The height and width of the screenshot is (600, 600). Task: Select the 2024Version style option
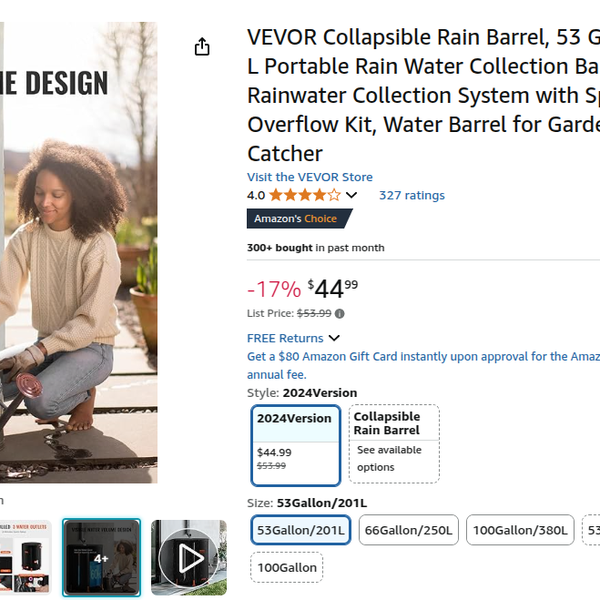pyautogui.click(x=295, y=444)
